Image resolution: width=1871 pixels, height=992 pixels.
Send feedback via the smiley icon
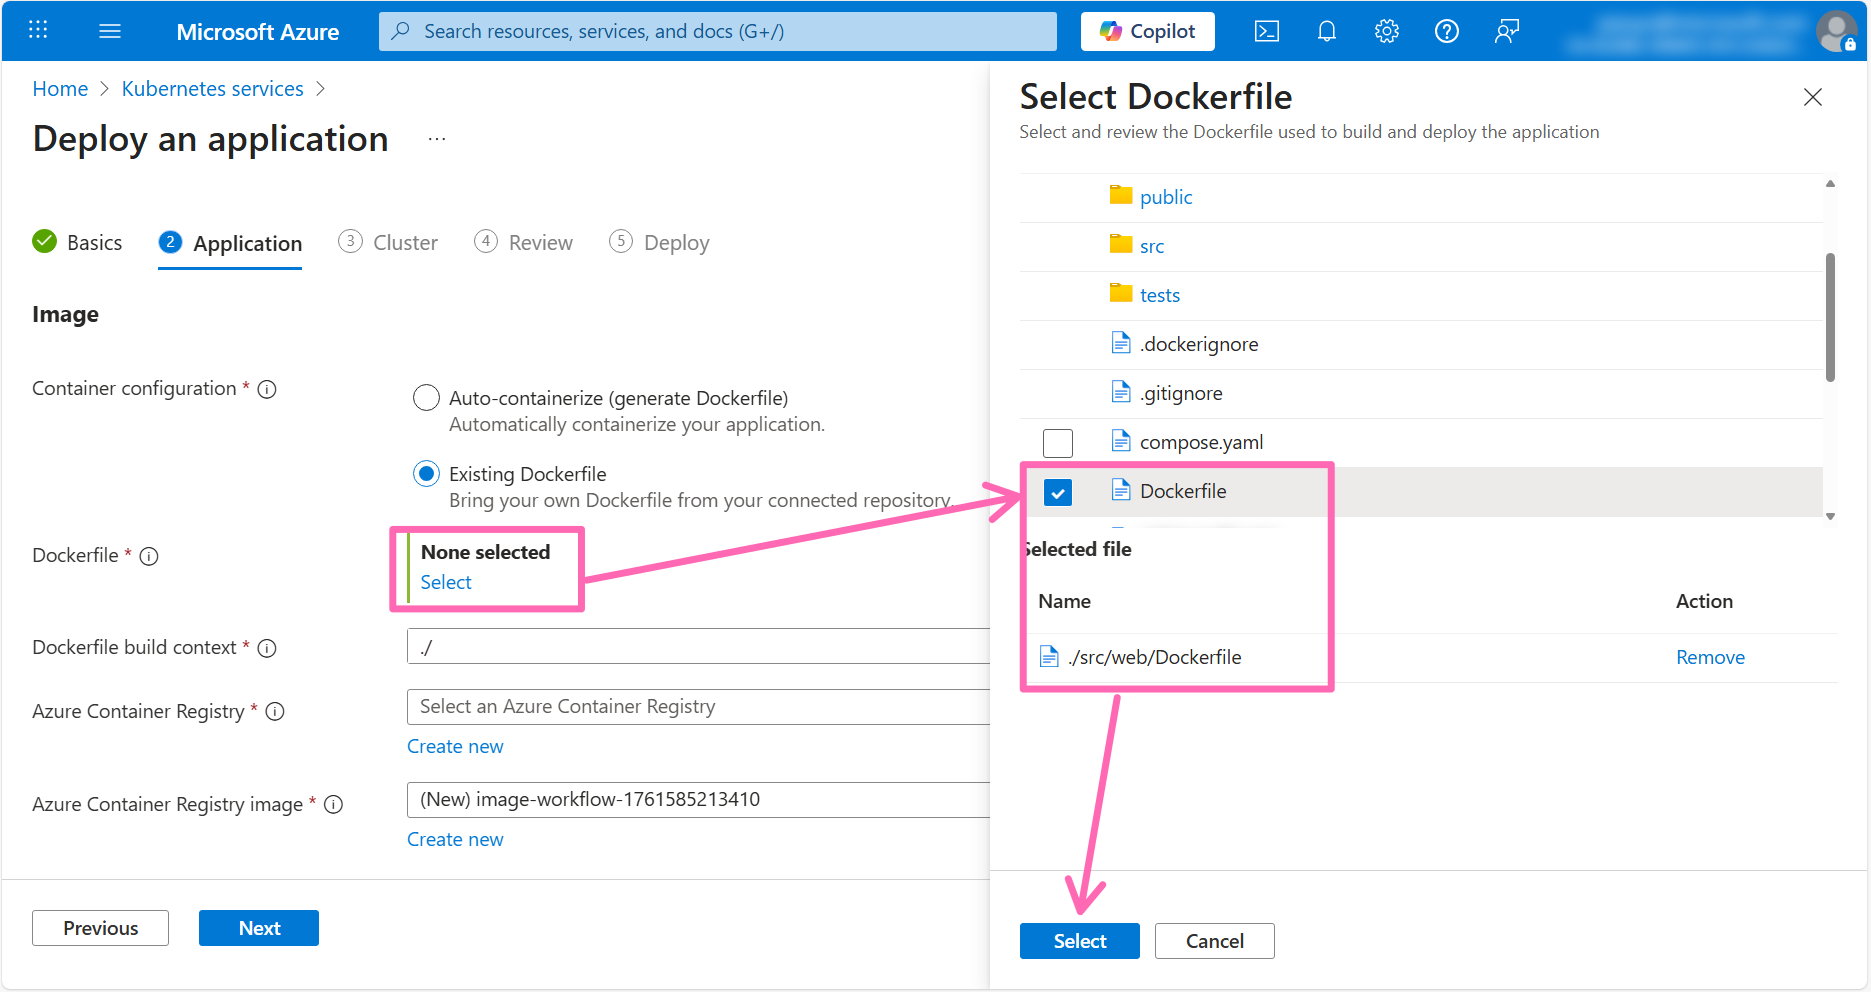(x=1507, y=31)
